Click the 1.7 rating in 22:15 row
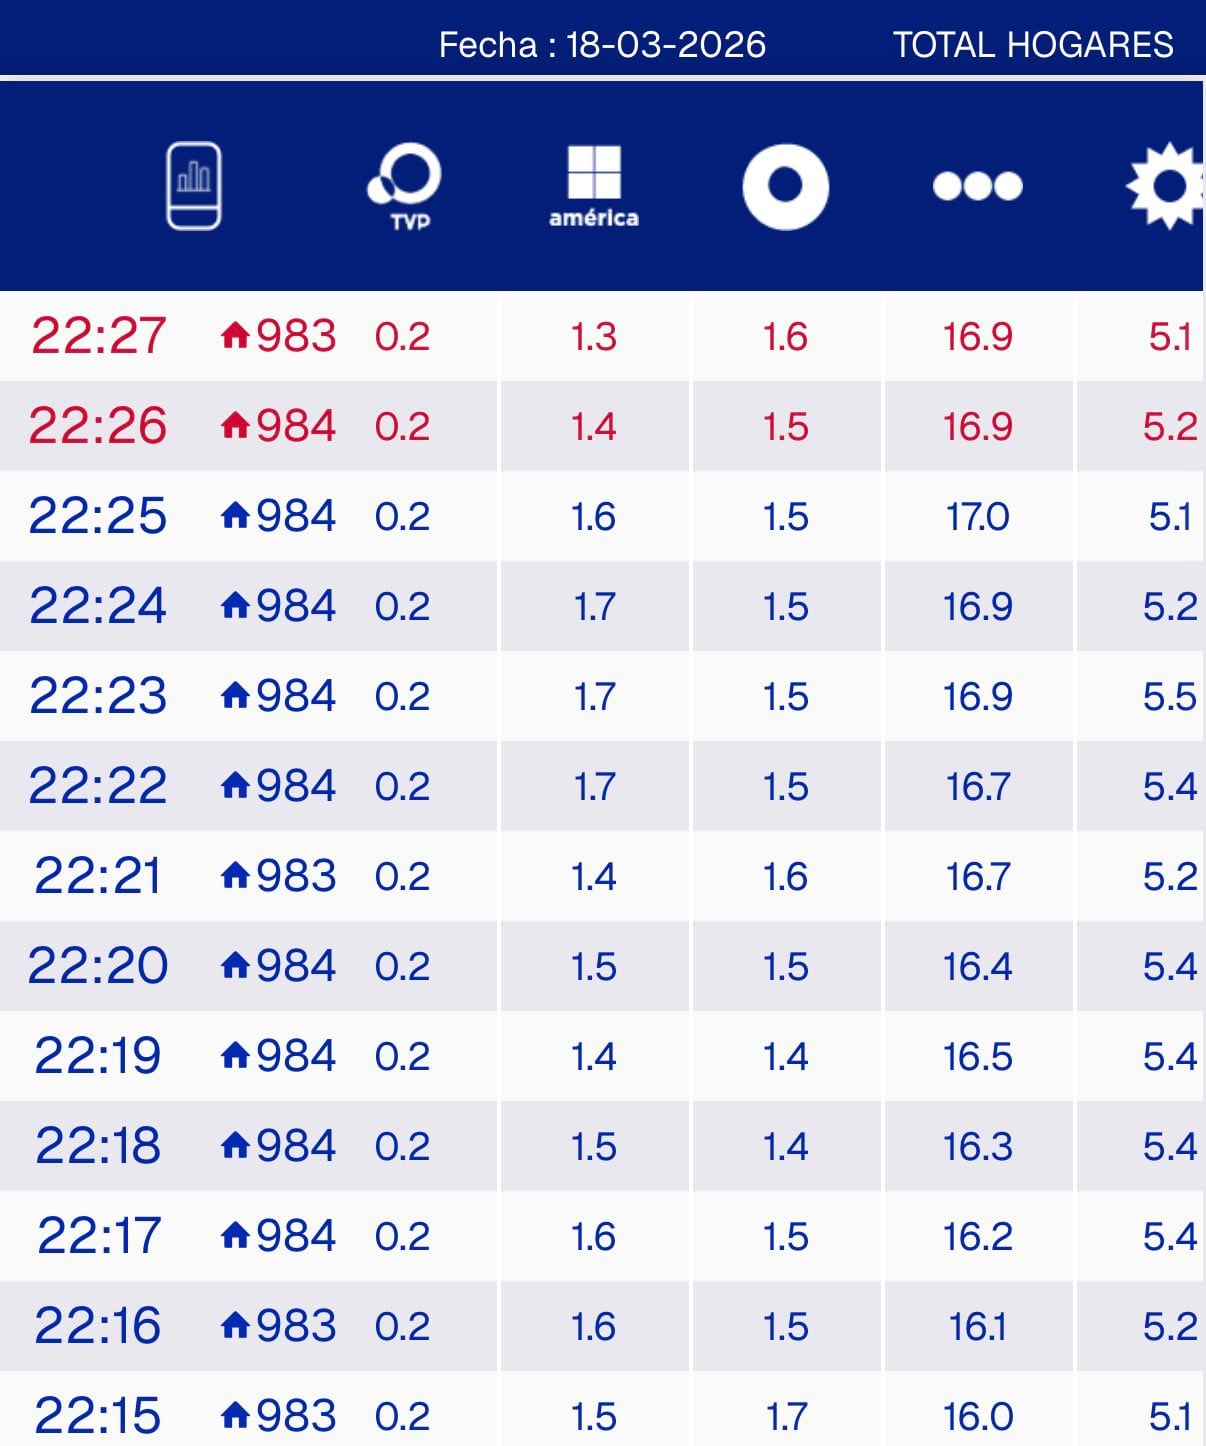Image resolution: width=1206 pixels, height=1446 pixels. (786, 1417)
